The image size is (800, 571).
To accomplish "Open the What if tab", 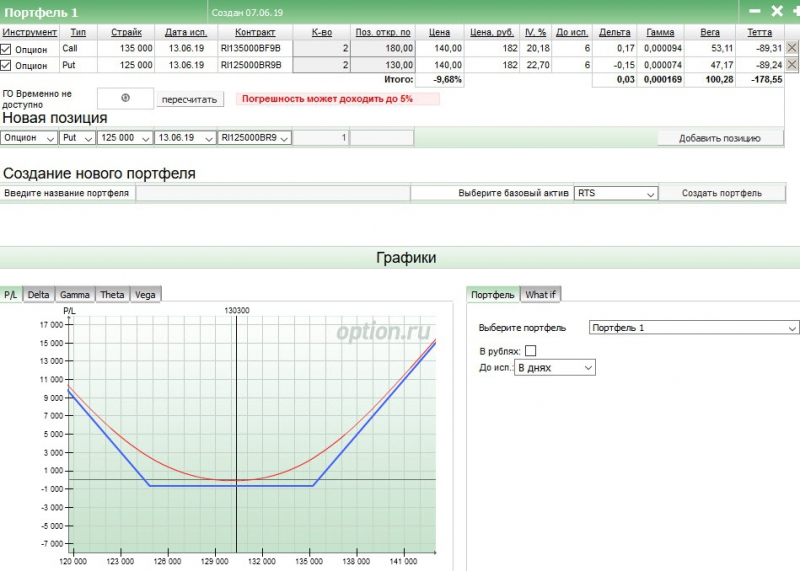I will (x=540, y=294).
